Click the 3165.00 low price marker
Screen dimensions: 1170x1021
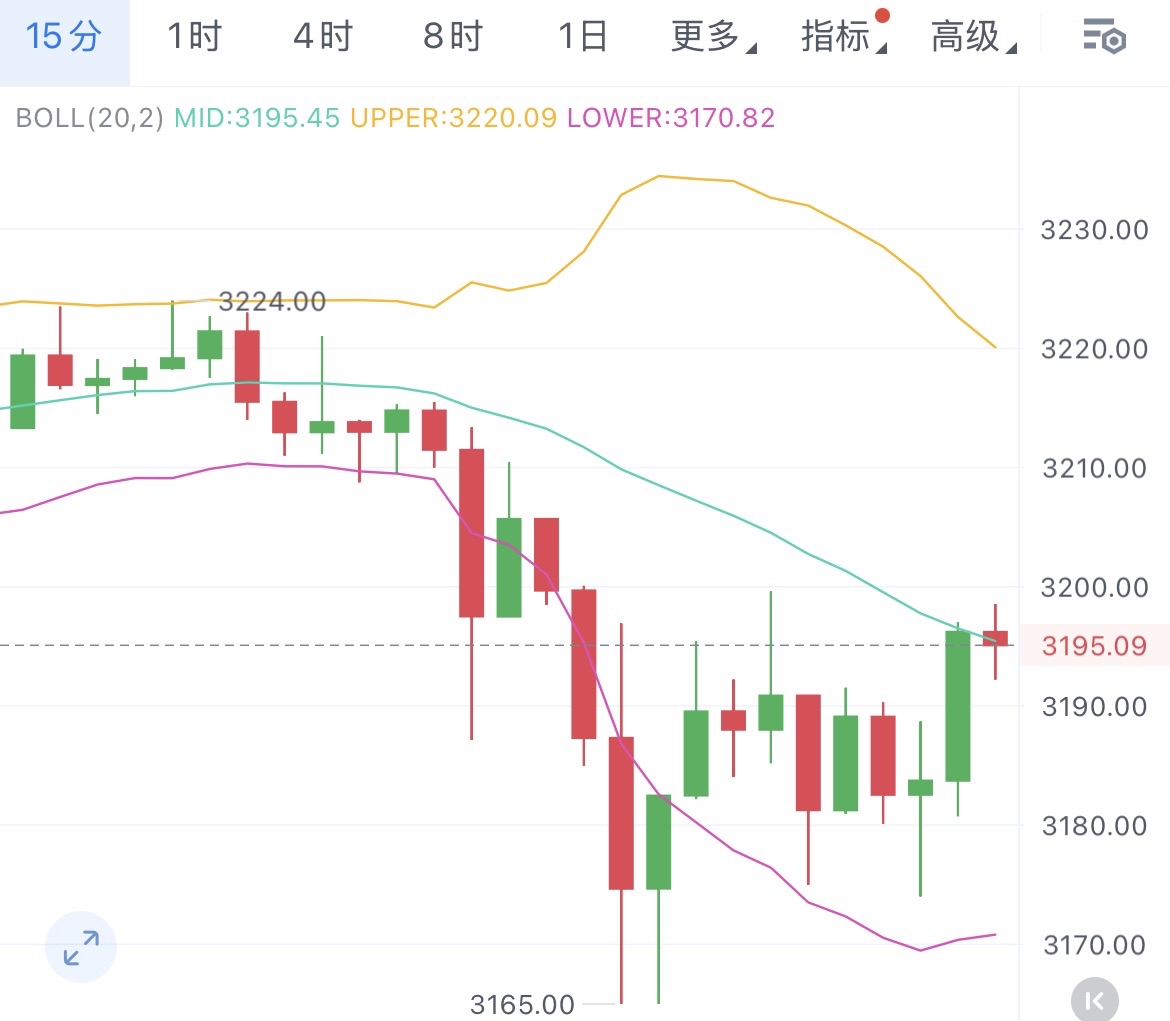click(522, 1003)
